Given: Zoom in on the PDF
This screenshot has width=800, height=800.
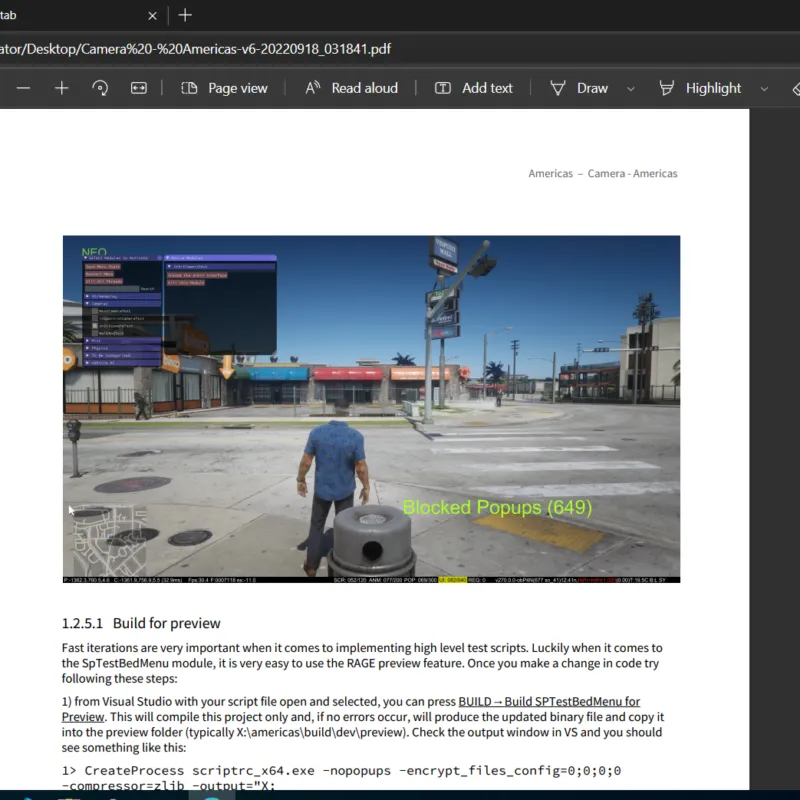Looking at the screenshot, I should pyautogui.click(x=61, y=88).
